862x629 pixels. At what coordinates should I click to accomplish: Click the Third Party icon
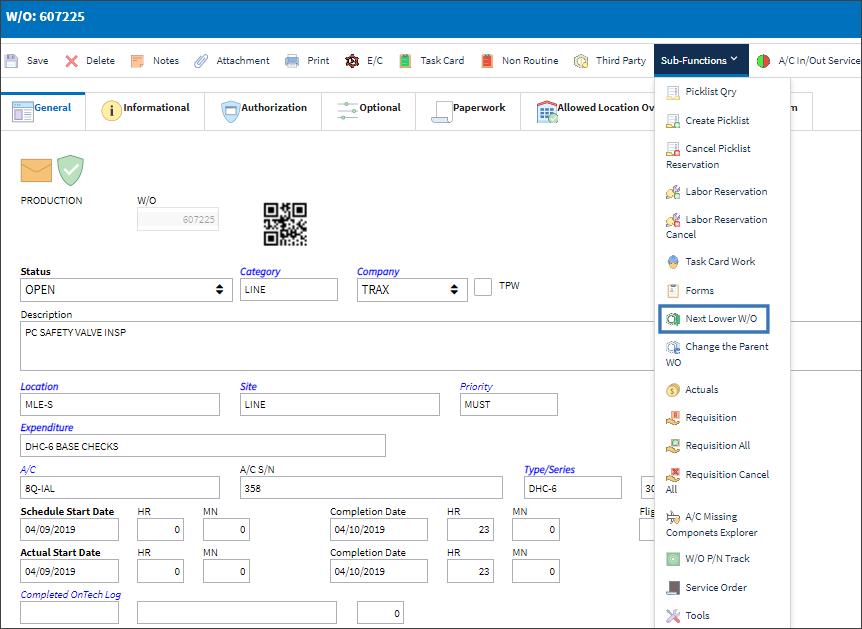pyautogui.click(x=581, y=60)
